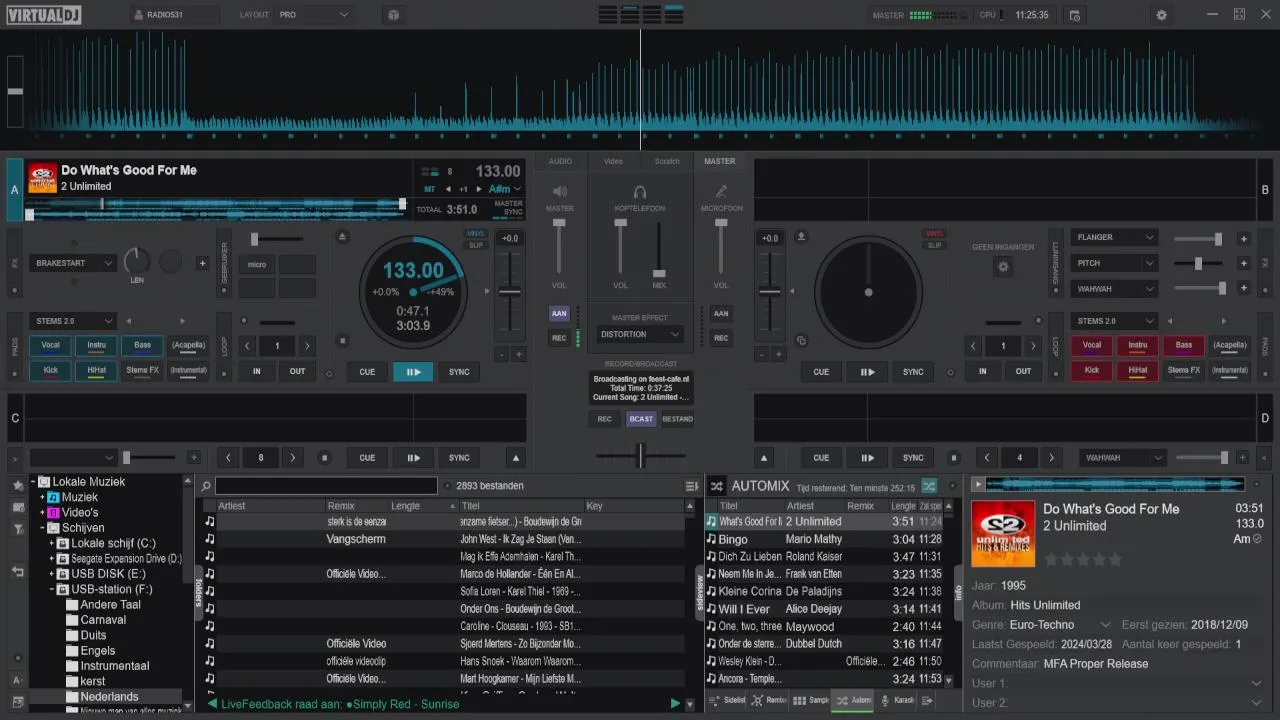Toggle the Bass stem pad on deck B
1280x720 pixels.
[x=1184, y=346]
